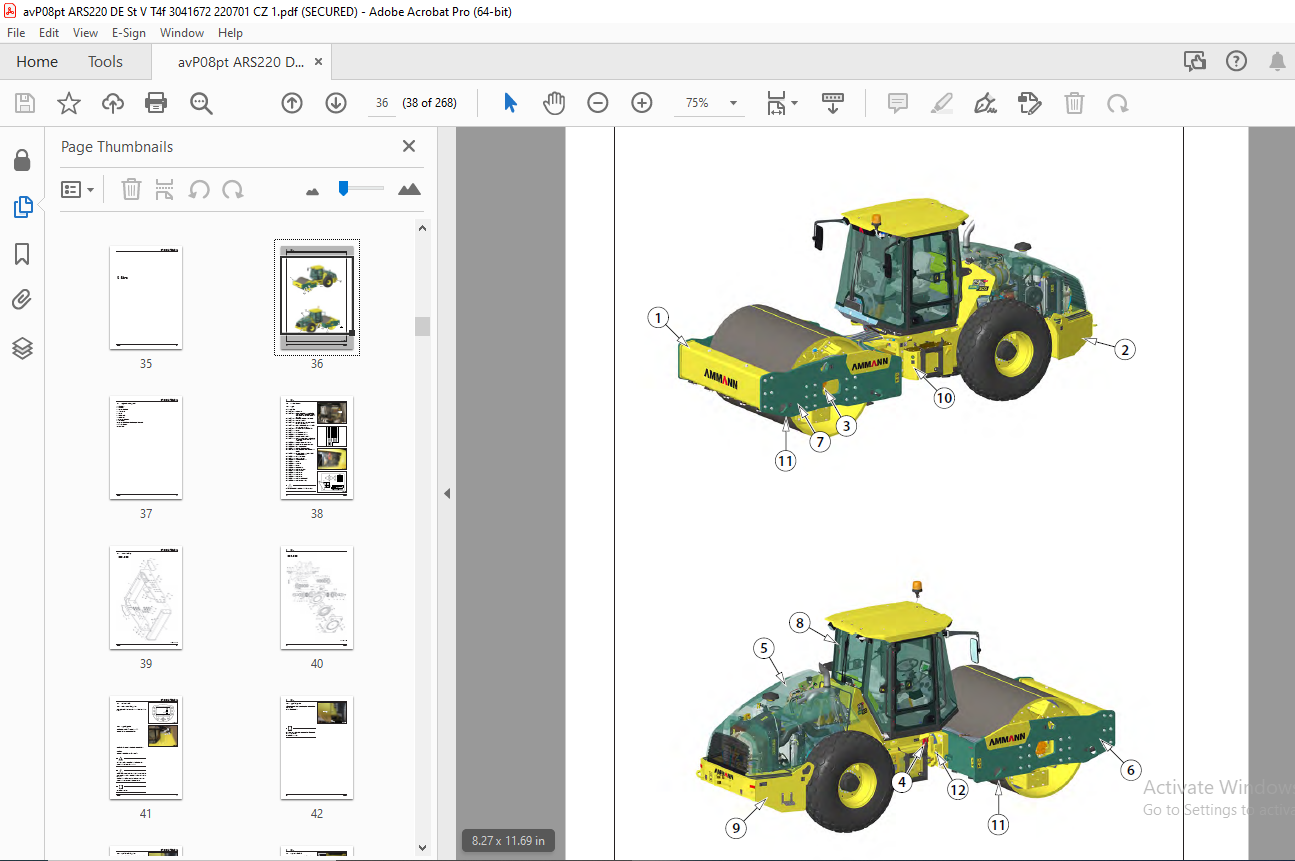Switch to the Home tab
The height and width of the screenshot is (861, 1295).
pos(37,62)
